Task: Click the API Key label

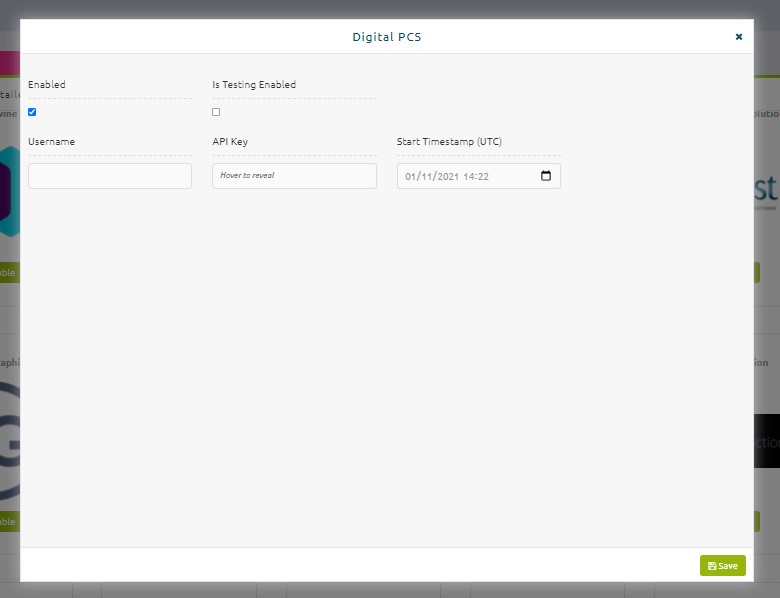Action: pyautogui.click(x=230, y=142)
